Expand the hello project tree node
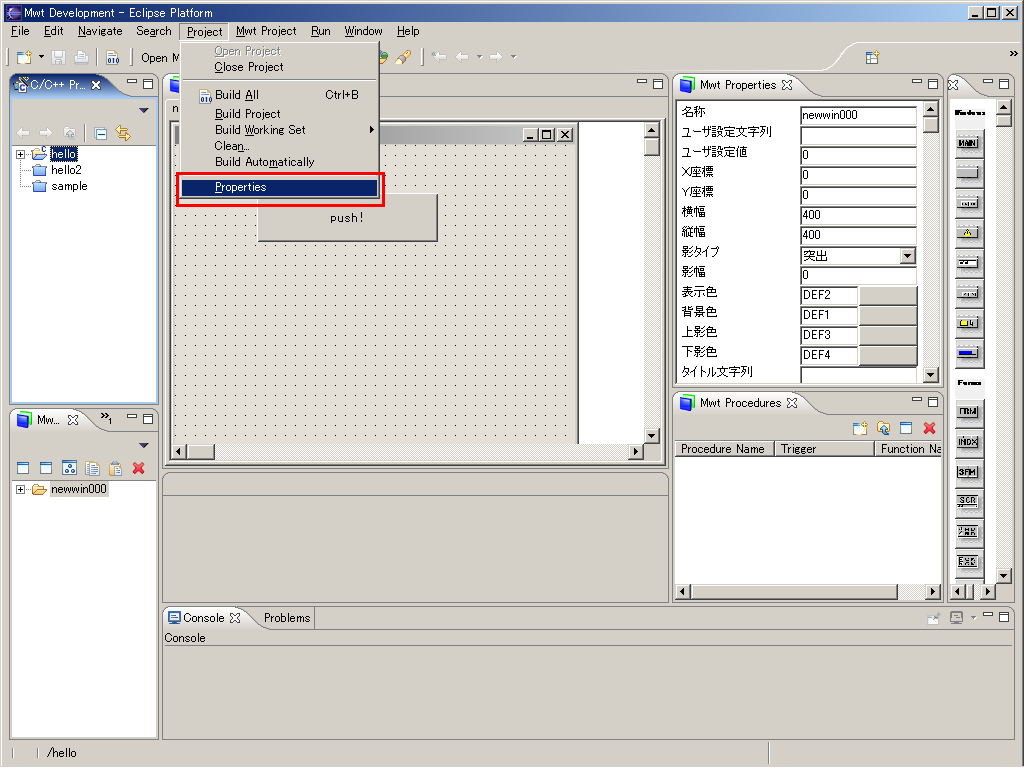Viewport: 1024px width, 768px height. [x=20, y=154]
